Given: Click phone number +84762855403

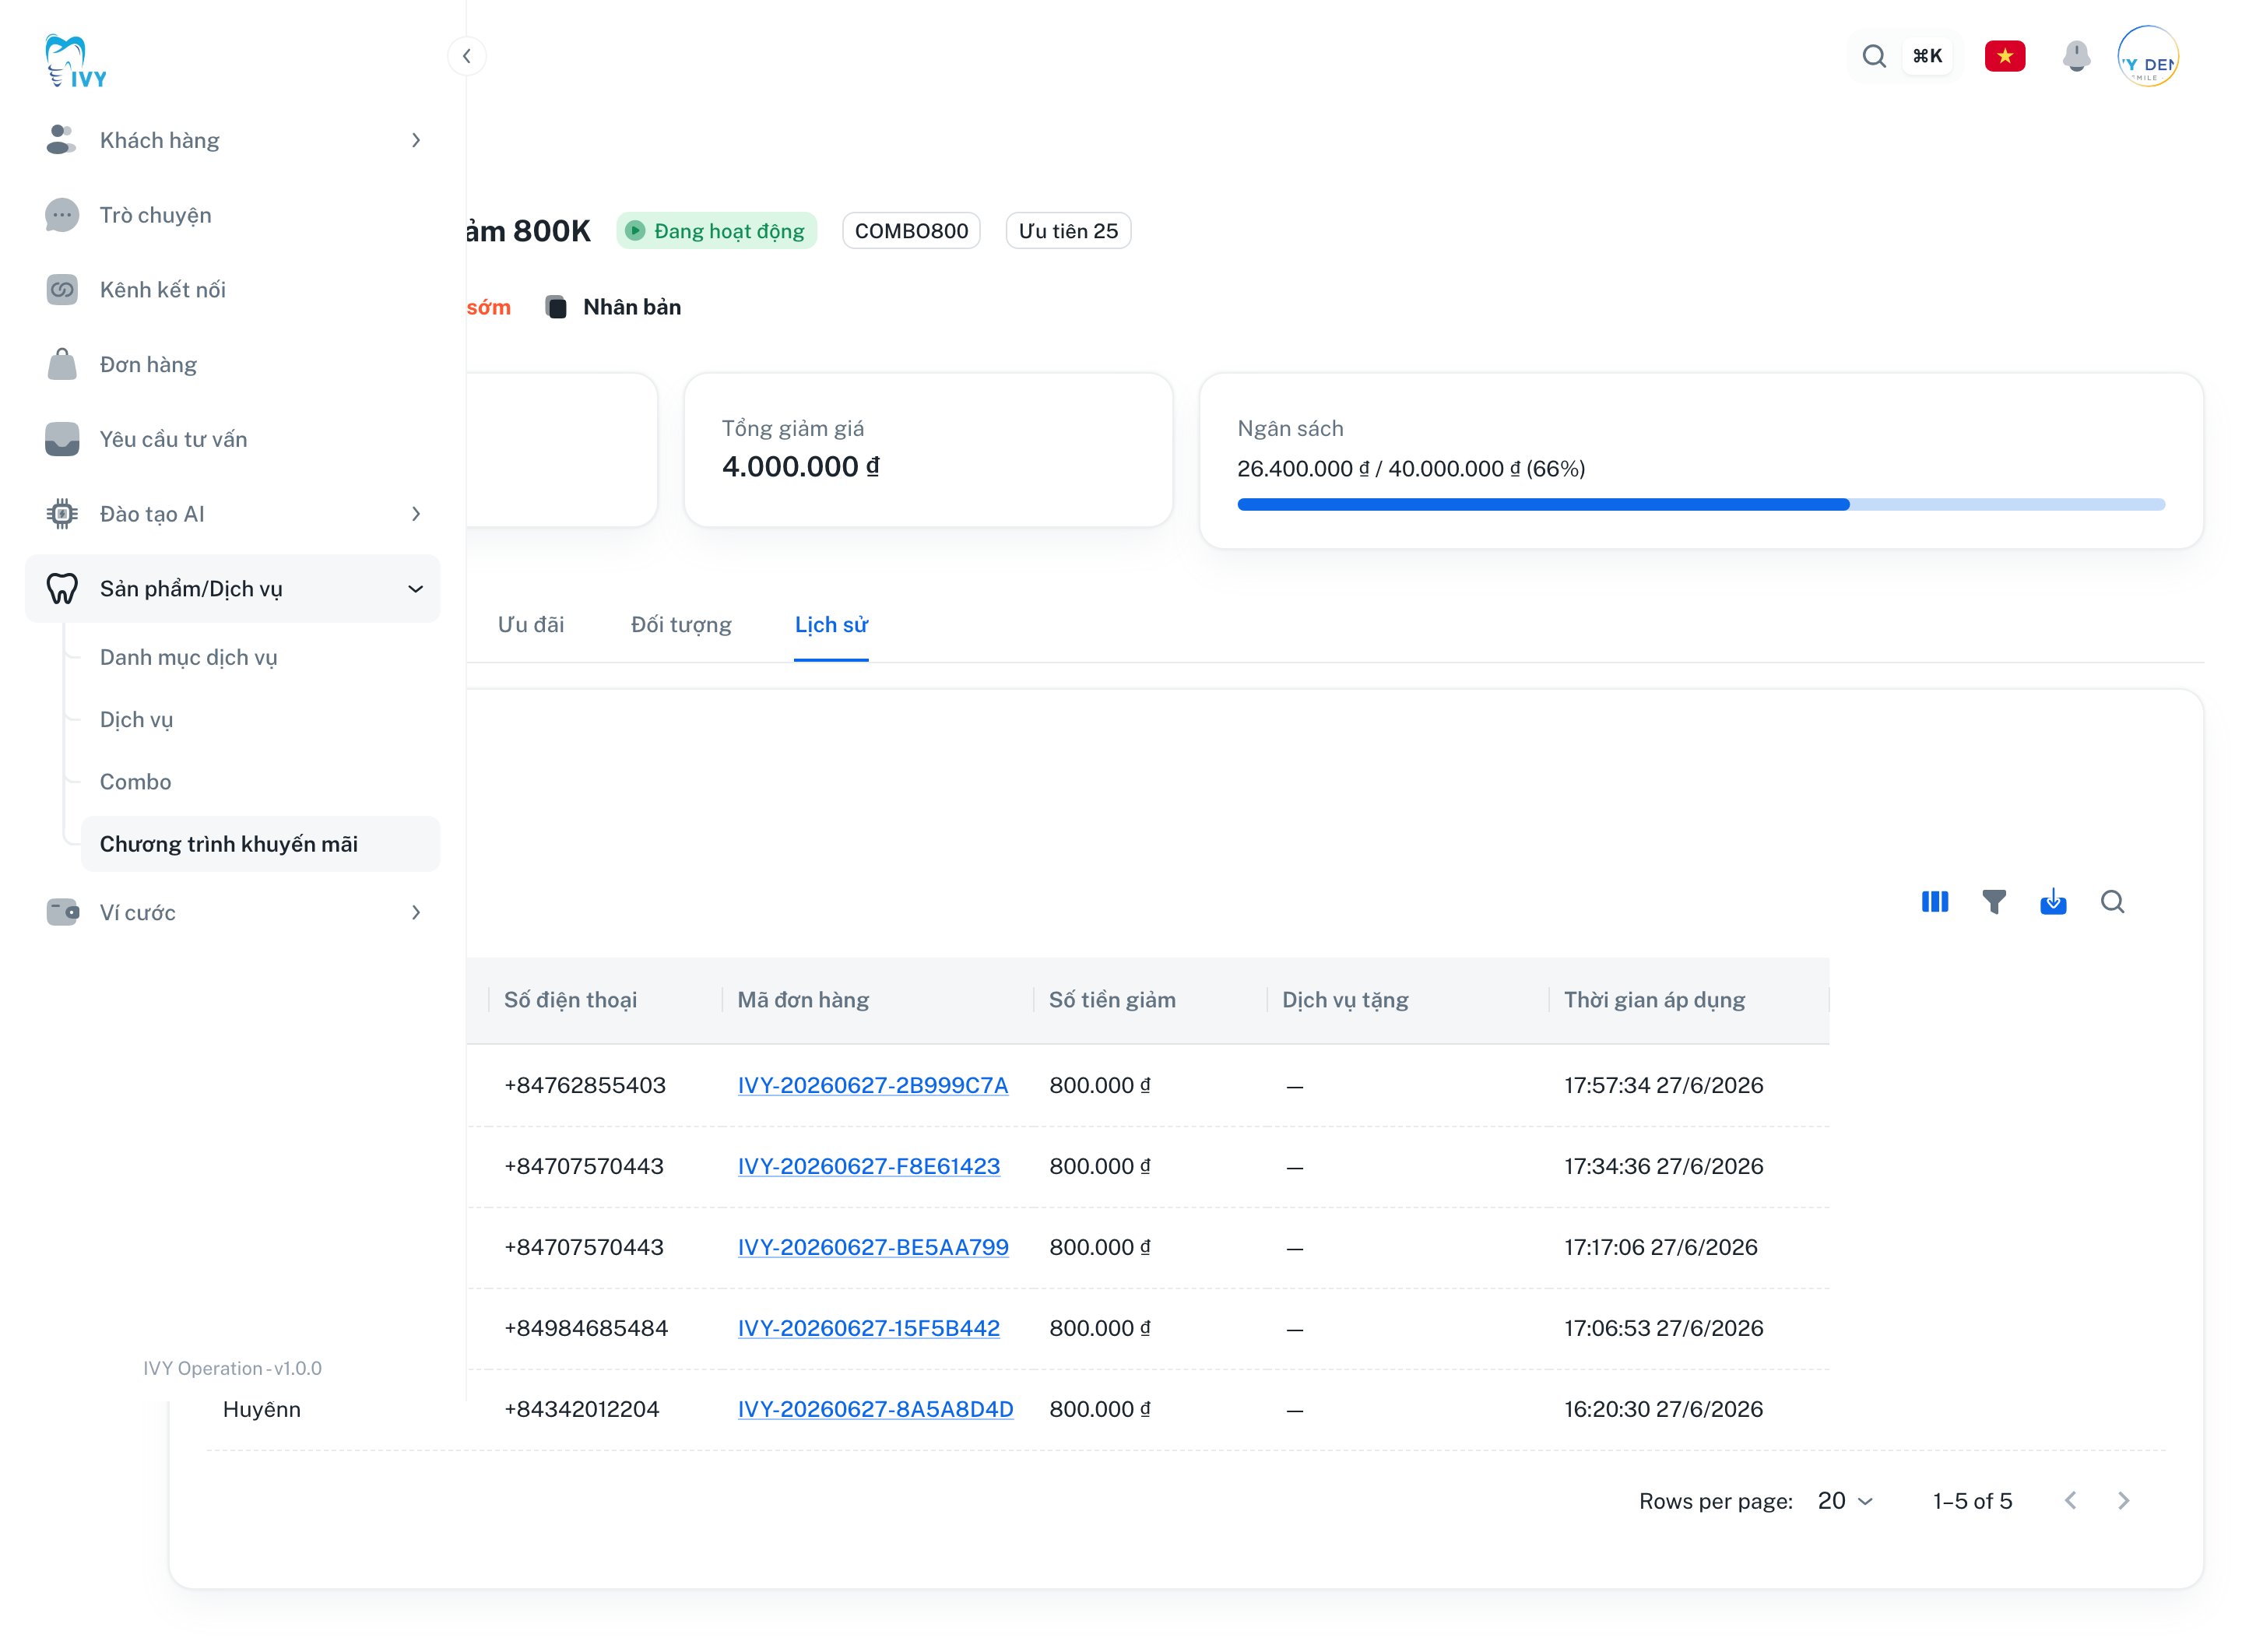Looking at the screenshot, I should tap(584, 1085).
